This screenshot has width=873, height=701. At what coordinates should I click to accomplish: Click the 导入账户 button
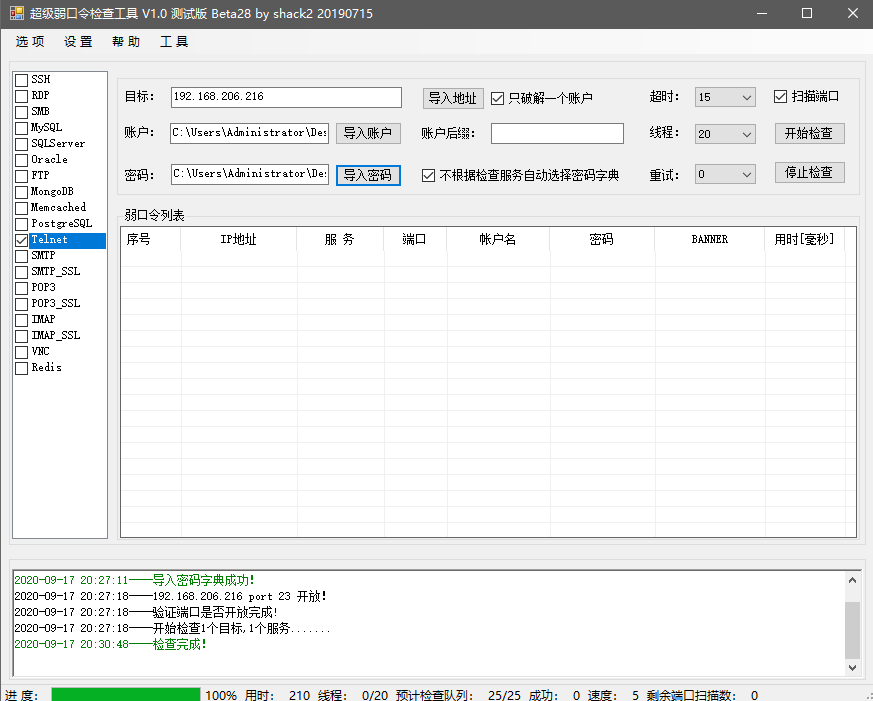tap(368, 133)
